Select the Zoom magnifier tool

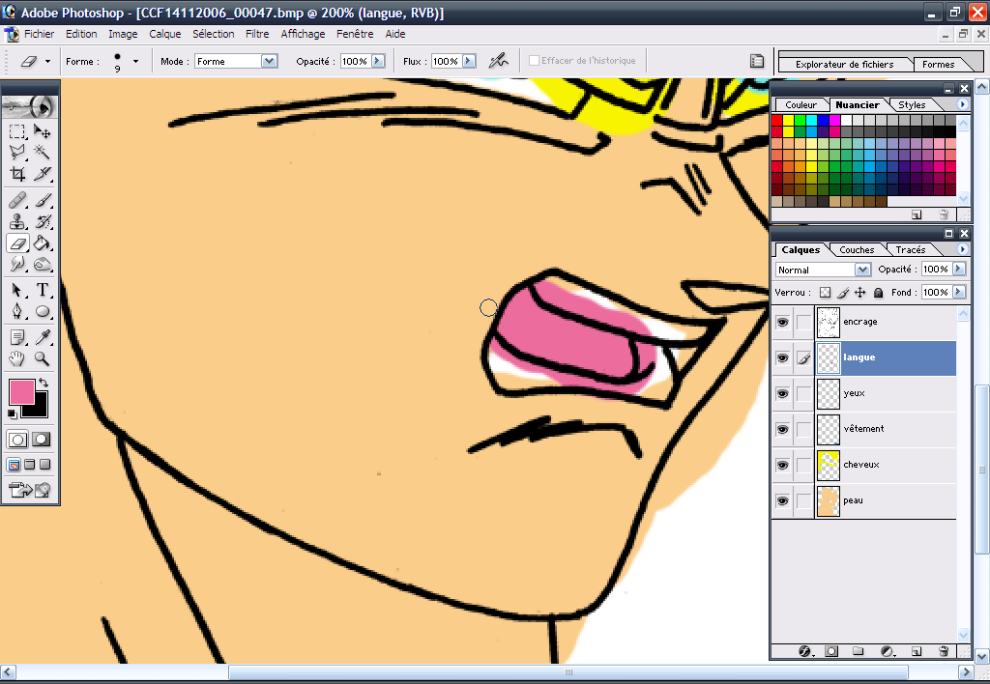[x=42, y=359]
